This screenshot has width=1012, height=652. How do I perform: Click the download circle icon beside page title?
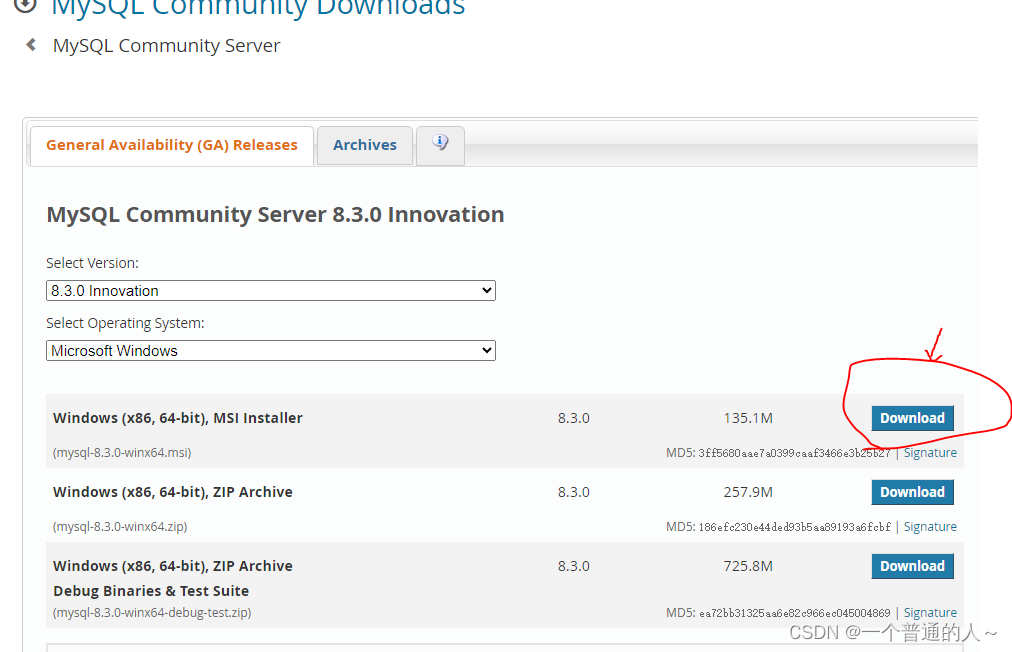25,5
